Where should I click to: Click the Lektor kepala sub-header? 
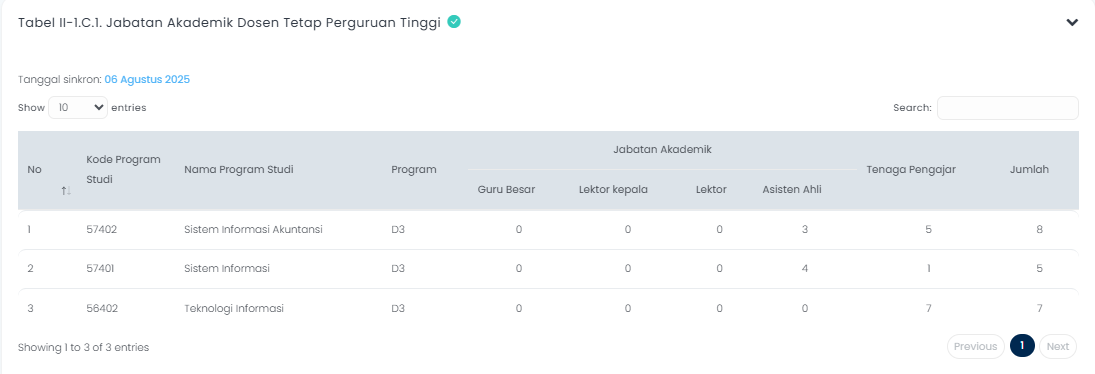pos(613,189)
